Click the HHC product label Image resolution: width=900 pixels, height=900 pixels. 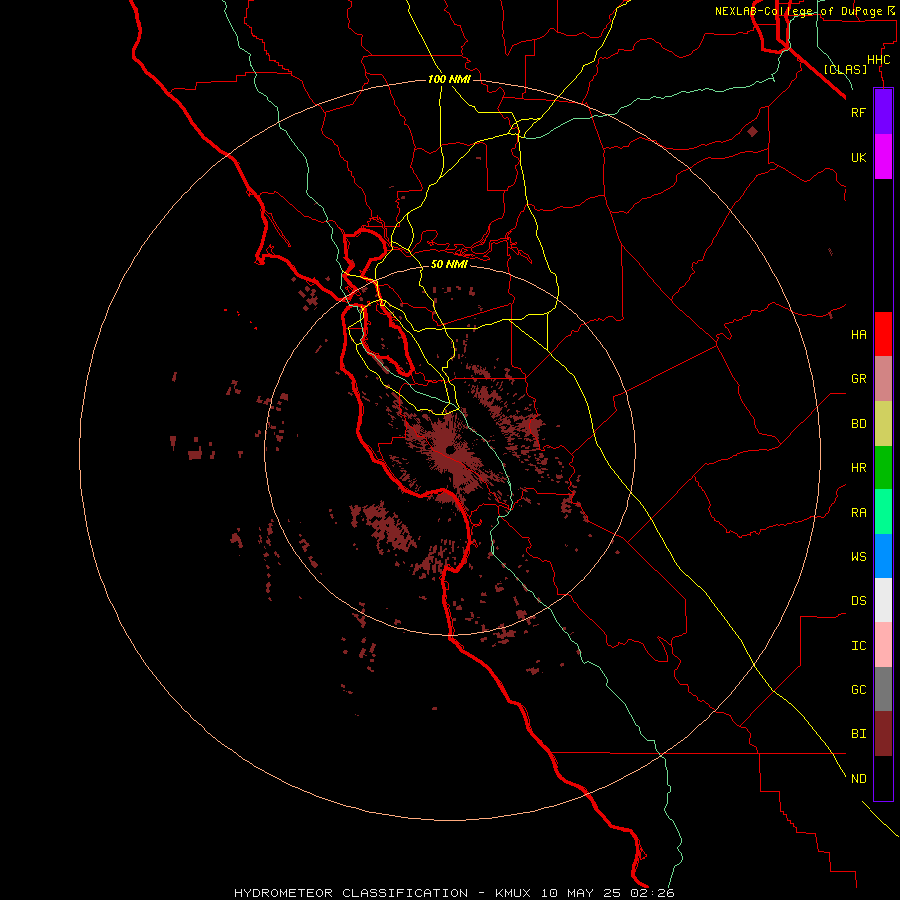point(879,60)
